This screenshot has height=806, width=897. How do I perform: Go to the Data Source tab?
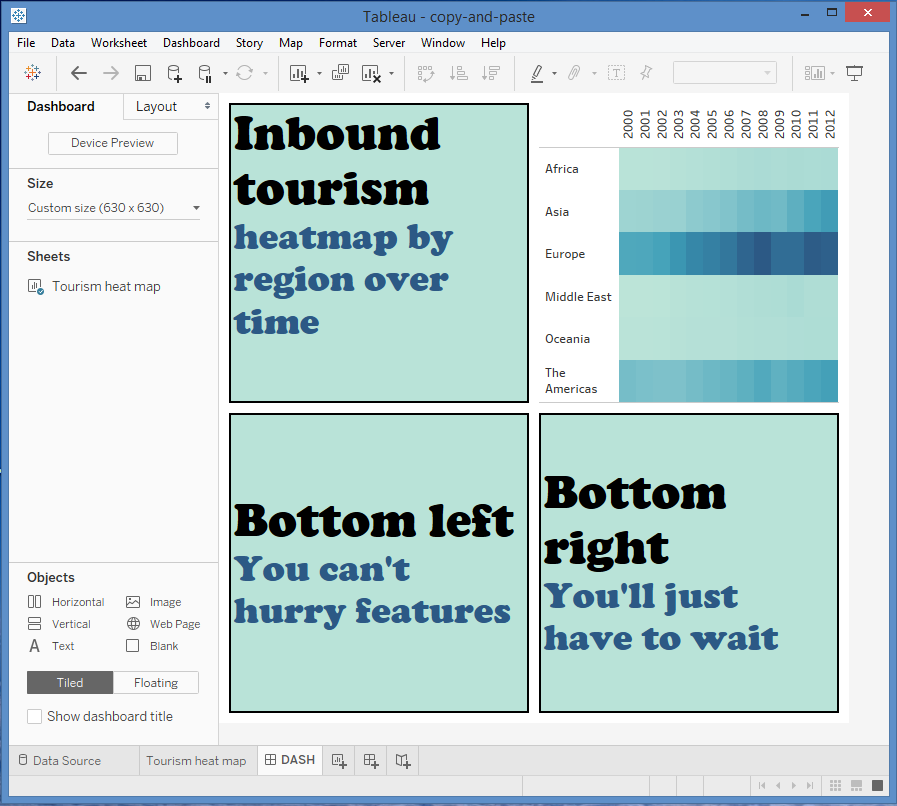pyautogui.click(x=66, y=761)
